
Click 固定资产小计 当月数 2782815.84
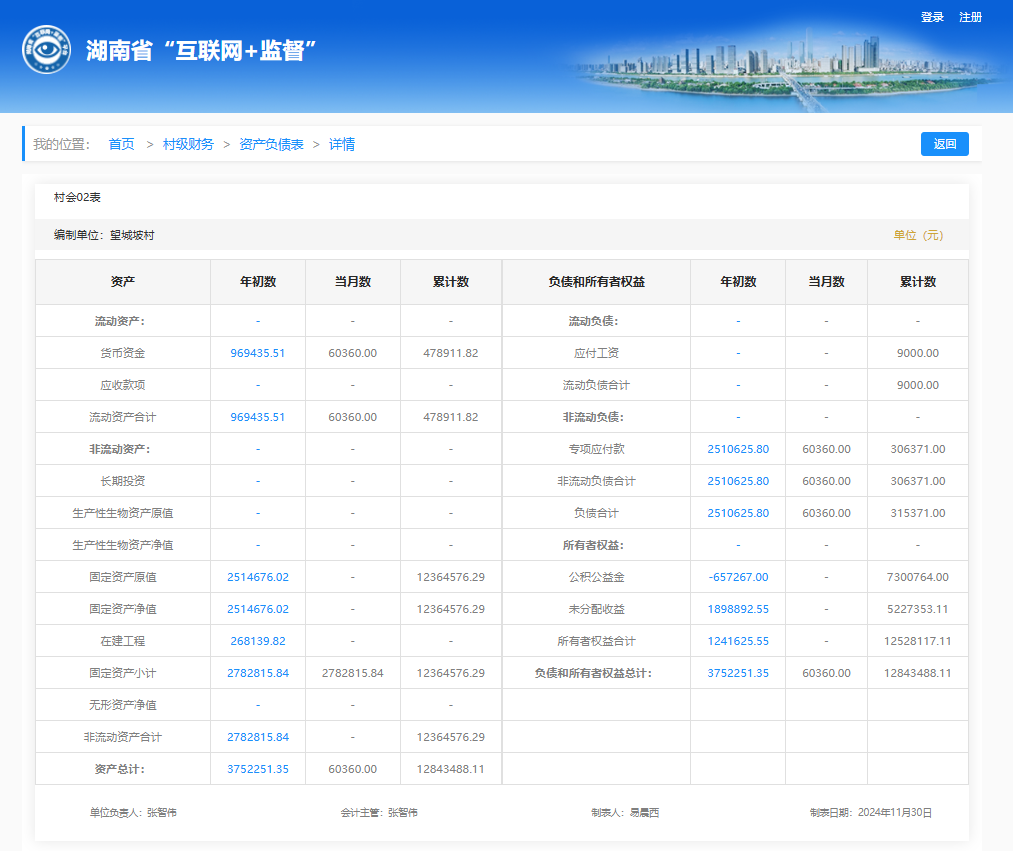[x=353, y=673]
